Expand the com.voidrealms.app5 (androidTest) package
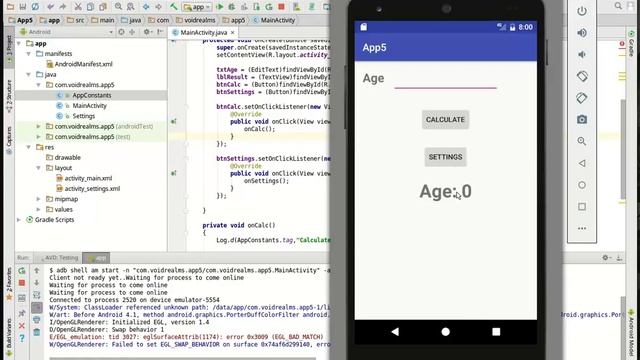 click(x=38, y=126)
